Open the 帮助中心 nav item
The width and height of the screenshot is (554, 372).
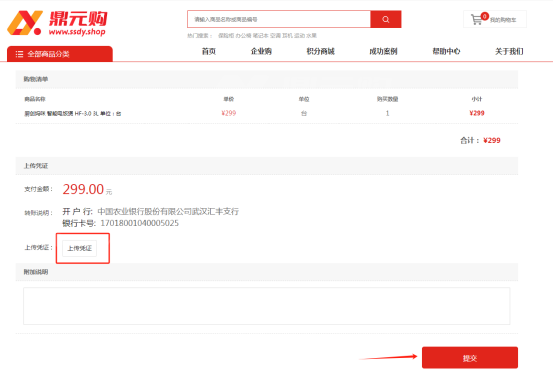(446, 52)
